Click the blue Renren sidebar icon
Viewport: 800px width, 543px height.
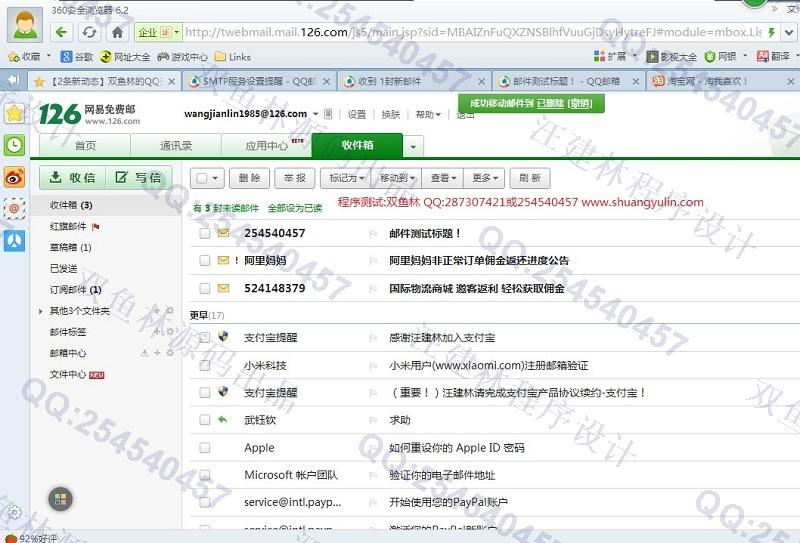point(14,240)
